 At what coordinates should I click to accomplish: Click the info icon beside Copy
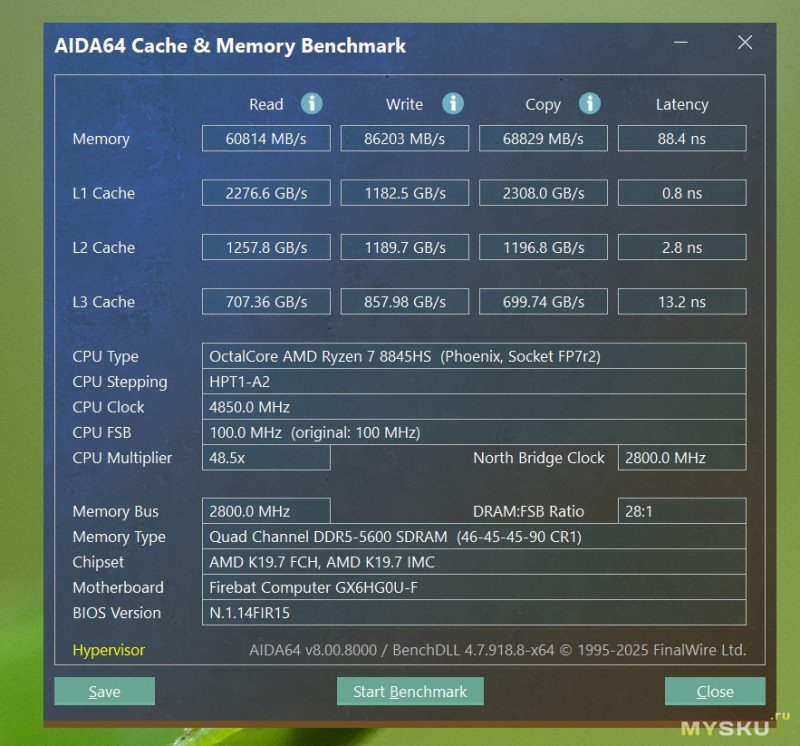coord(590,104)
